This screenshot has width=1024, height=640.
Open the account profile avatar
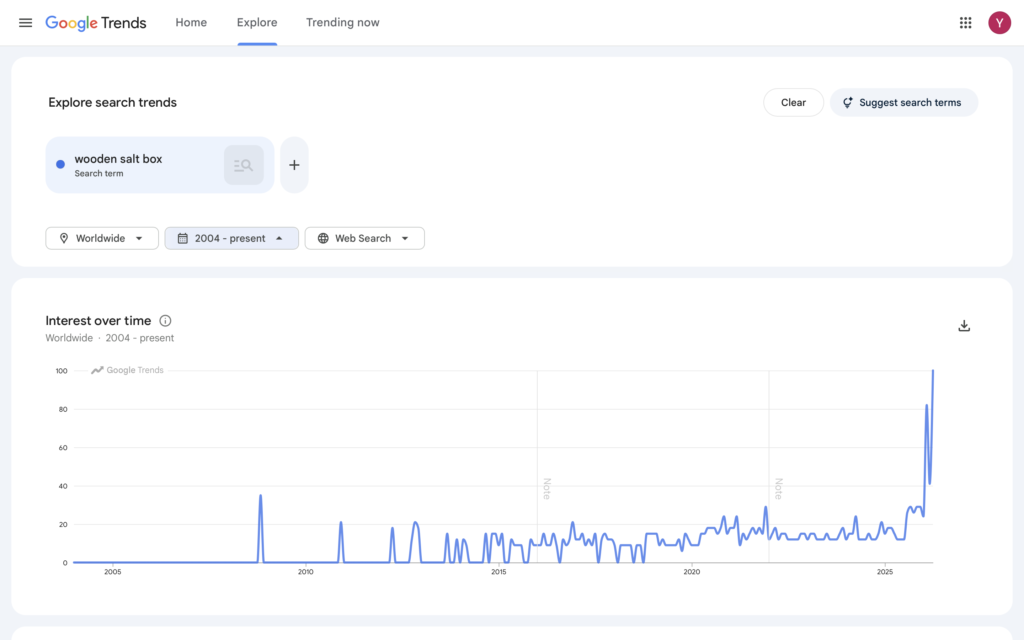pos(999,23)
